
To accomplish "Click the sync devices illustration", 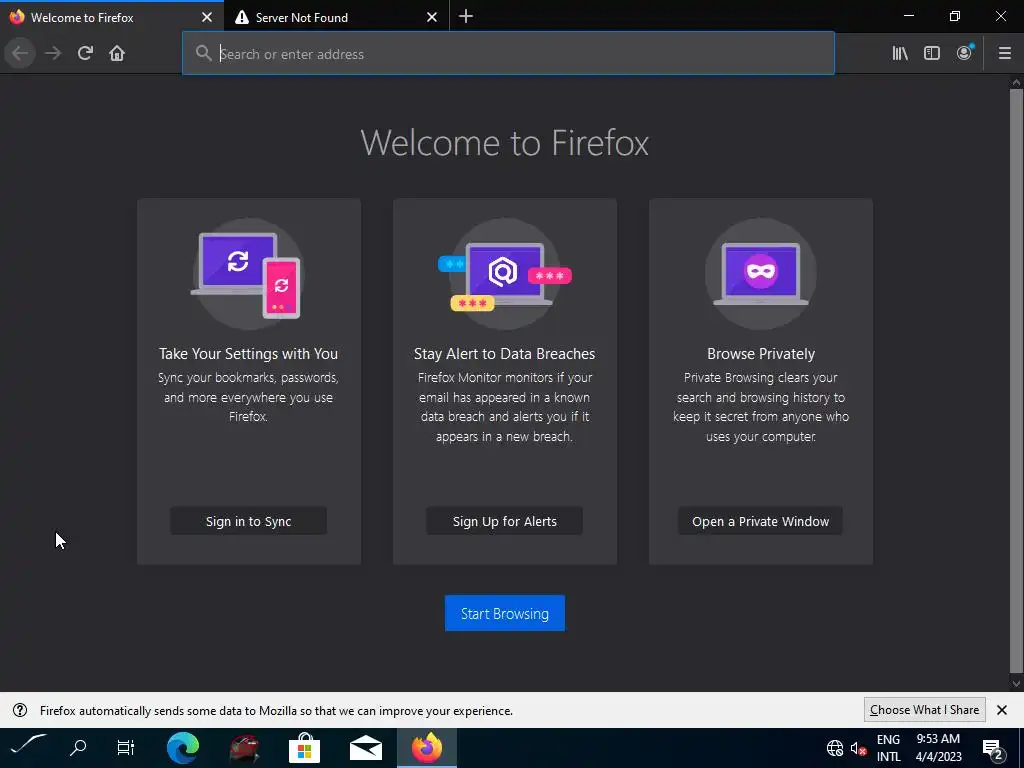I will click(x=248, y=274).
